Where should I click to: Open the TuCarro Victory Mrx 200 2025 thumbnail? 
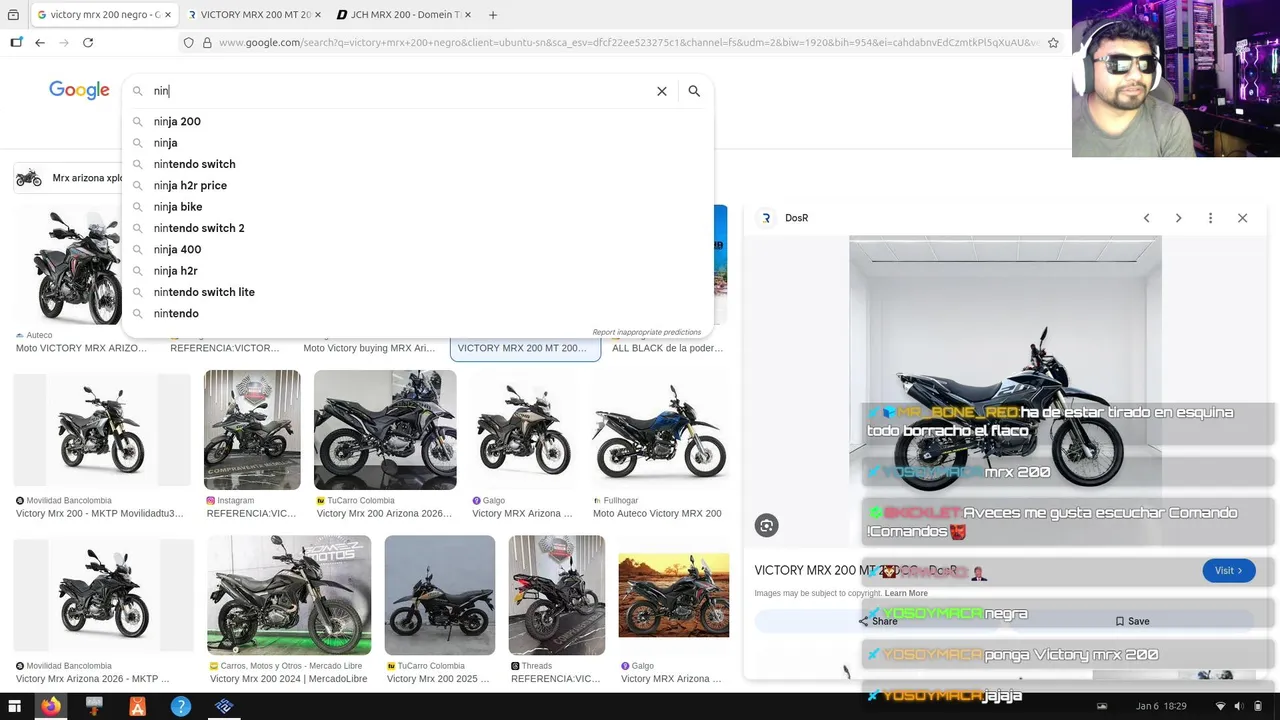(x=440, y=595)
